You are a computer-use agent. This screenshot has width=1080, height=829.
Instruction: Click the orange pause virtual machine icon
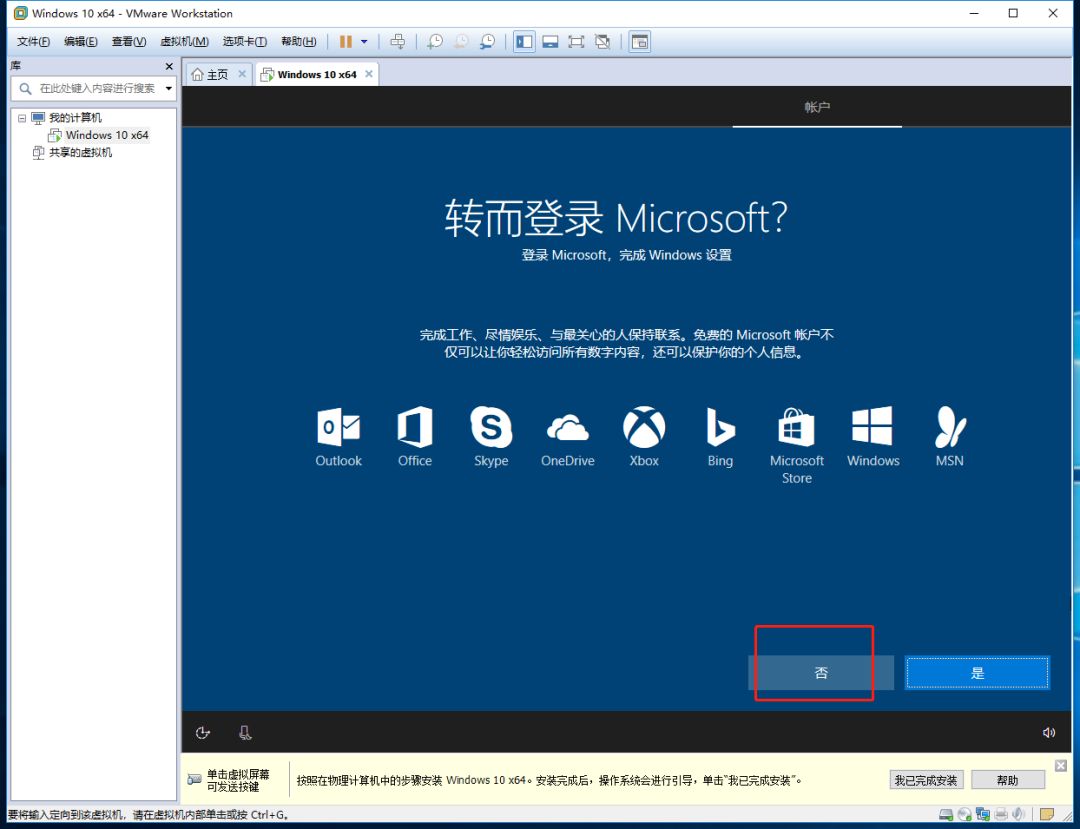(x=346, y=41)
